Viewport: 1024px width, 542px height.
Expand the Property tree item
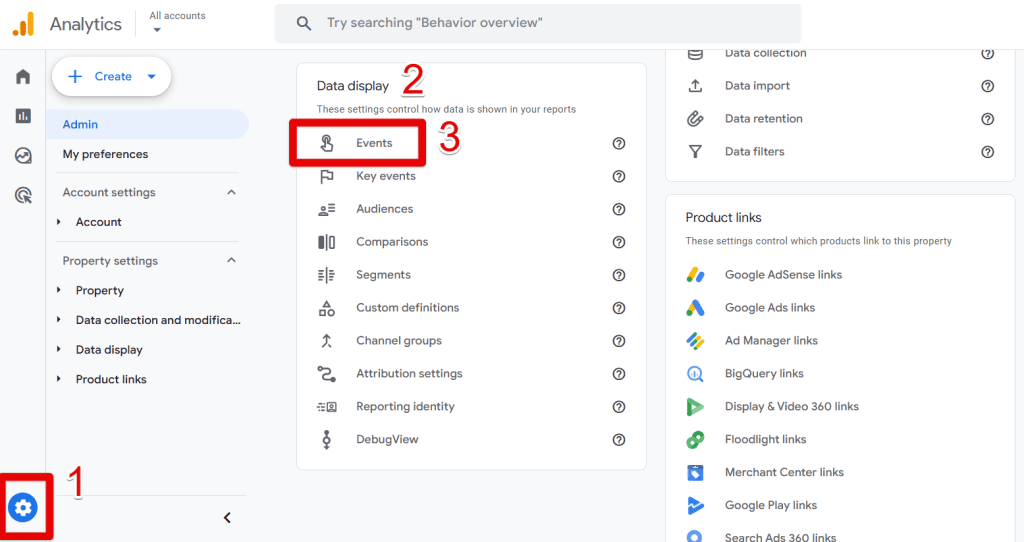coord(59,290)
